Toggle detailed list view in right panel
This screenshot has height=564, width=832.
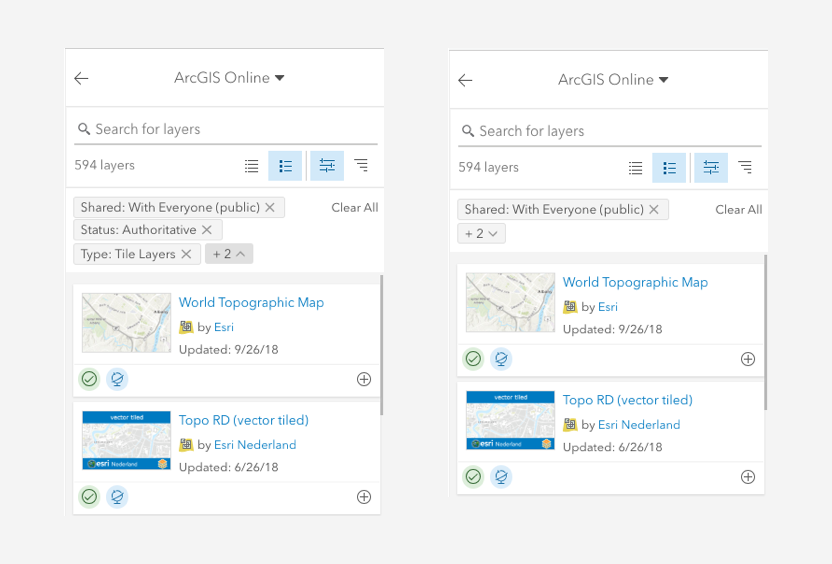tap(669, 168)
